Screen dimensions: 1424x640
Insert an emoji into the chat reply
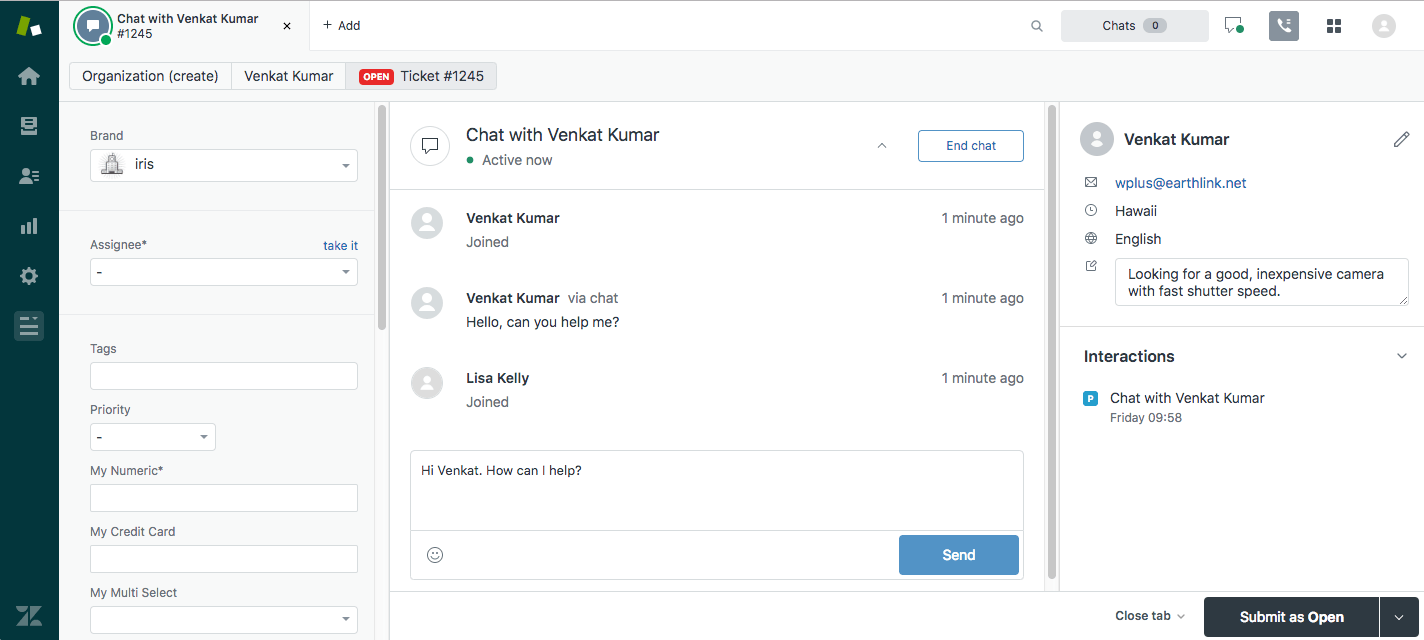click(x=435, y=554)
